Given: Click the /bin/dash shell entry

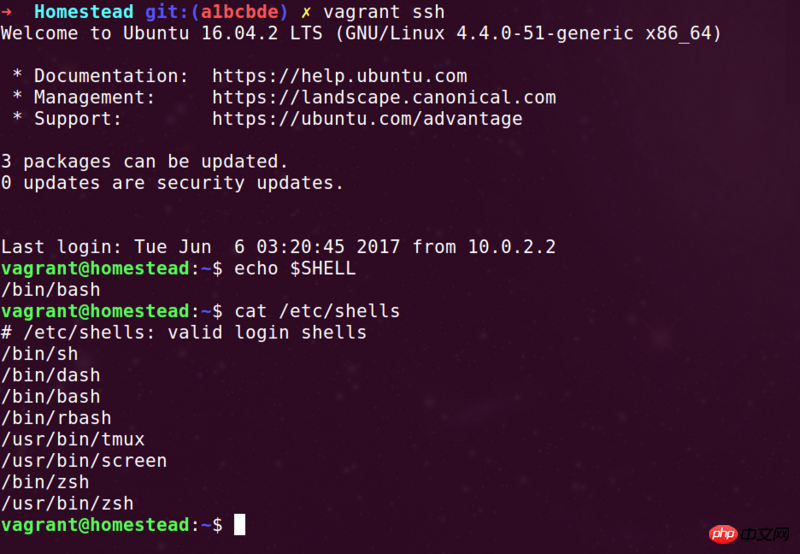Looking at the screenshot, I should [51, 375].
